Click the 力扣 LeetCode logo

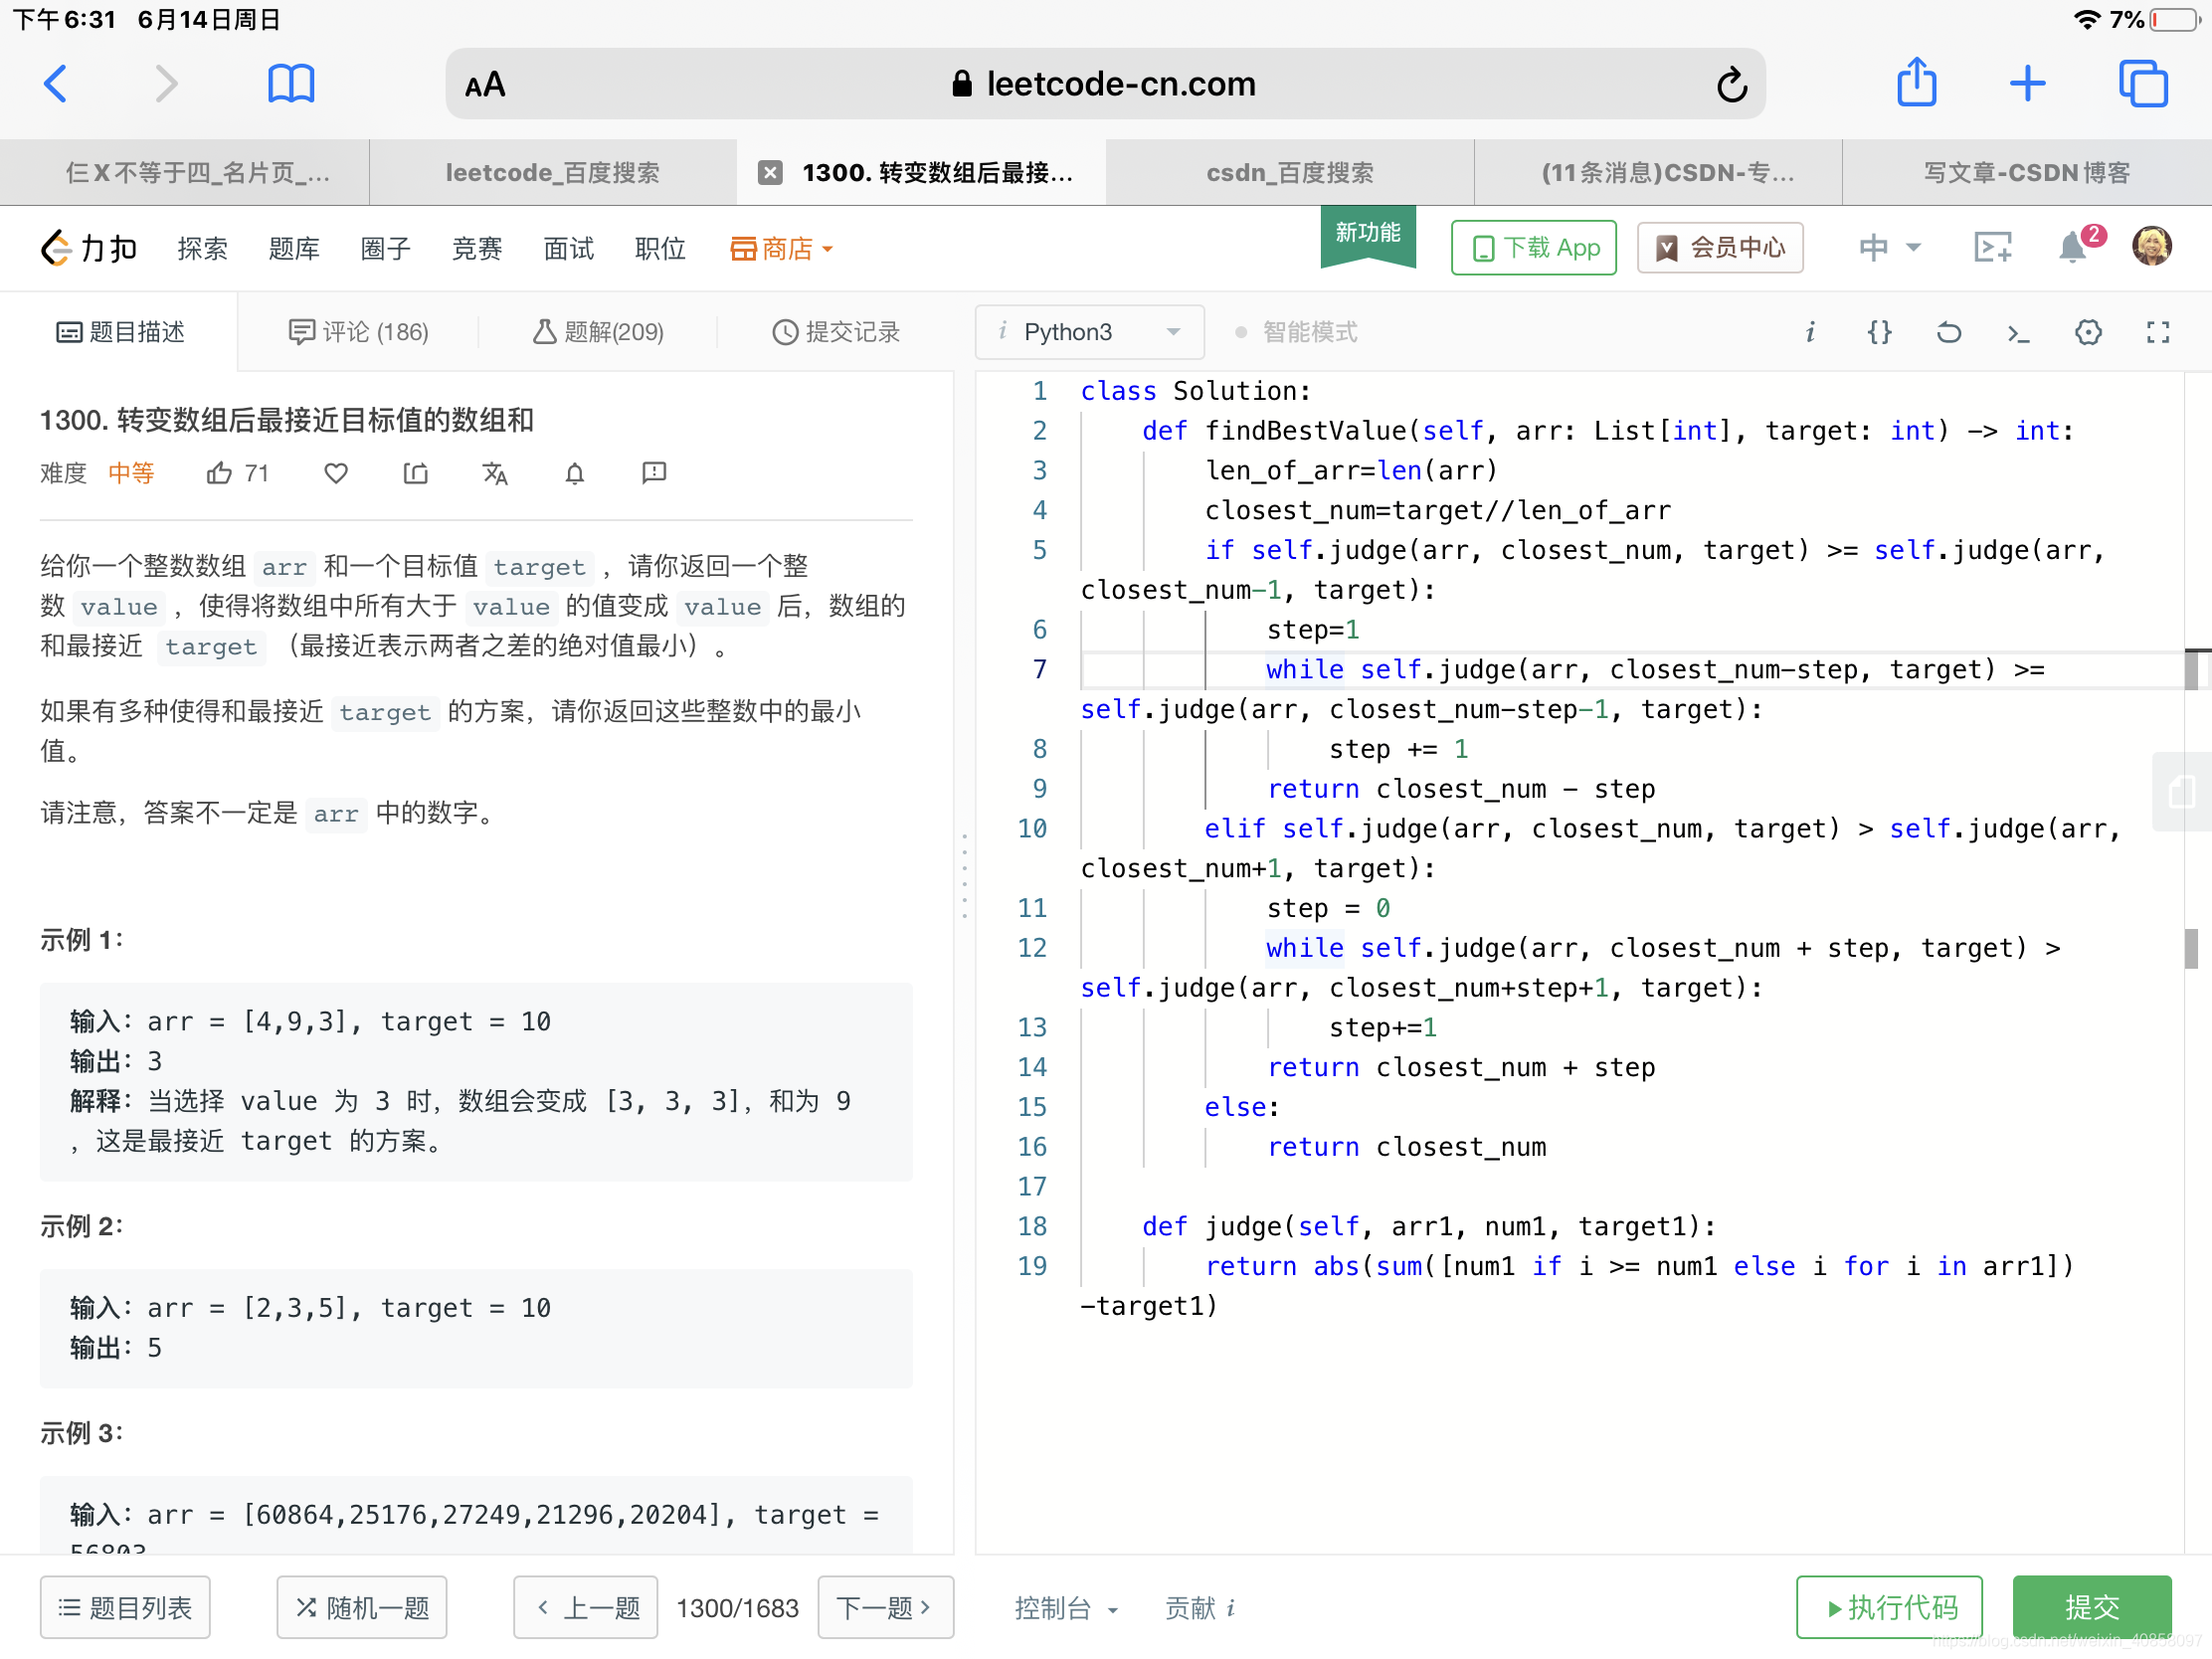pos(88,248)
